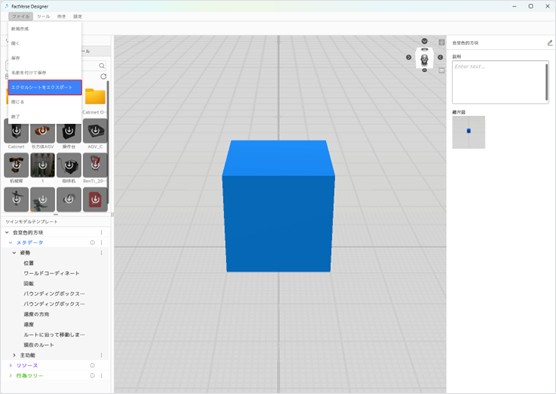Image resolution: width=556 pixels, height=394 pixels.
Task: Click the refresh icon in asset library
Action: [103, 76]
